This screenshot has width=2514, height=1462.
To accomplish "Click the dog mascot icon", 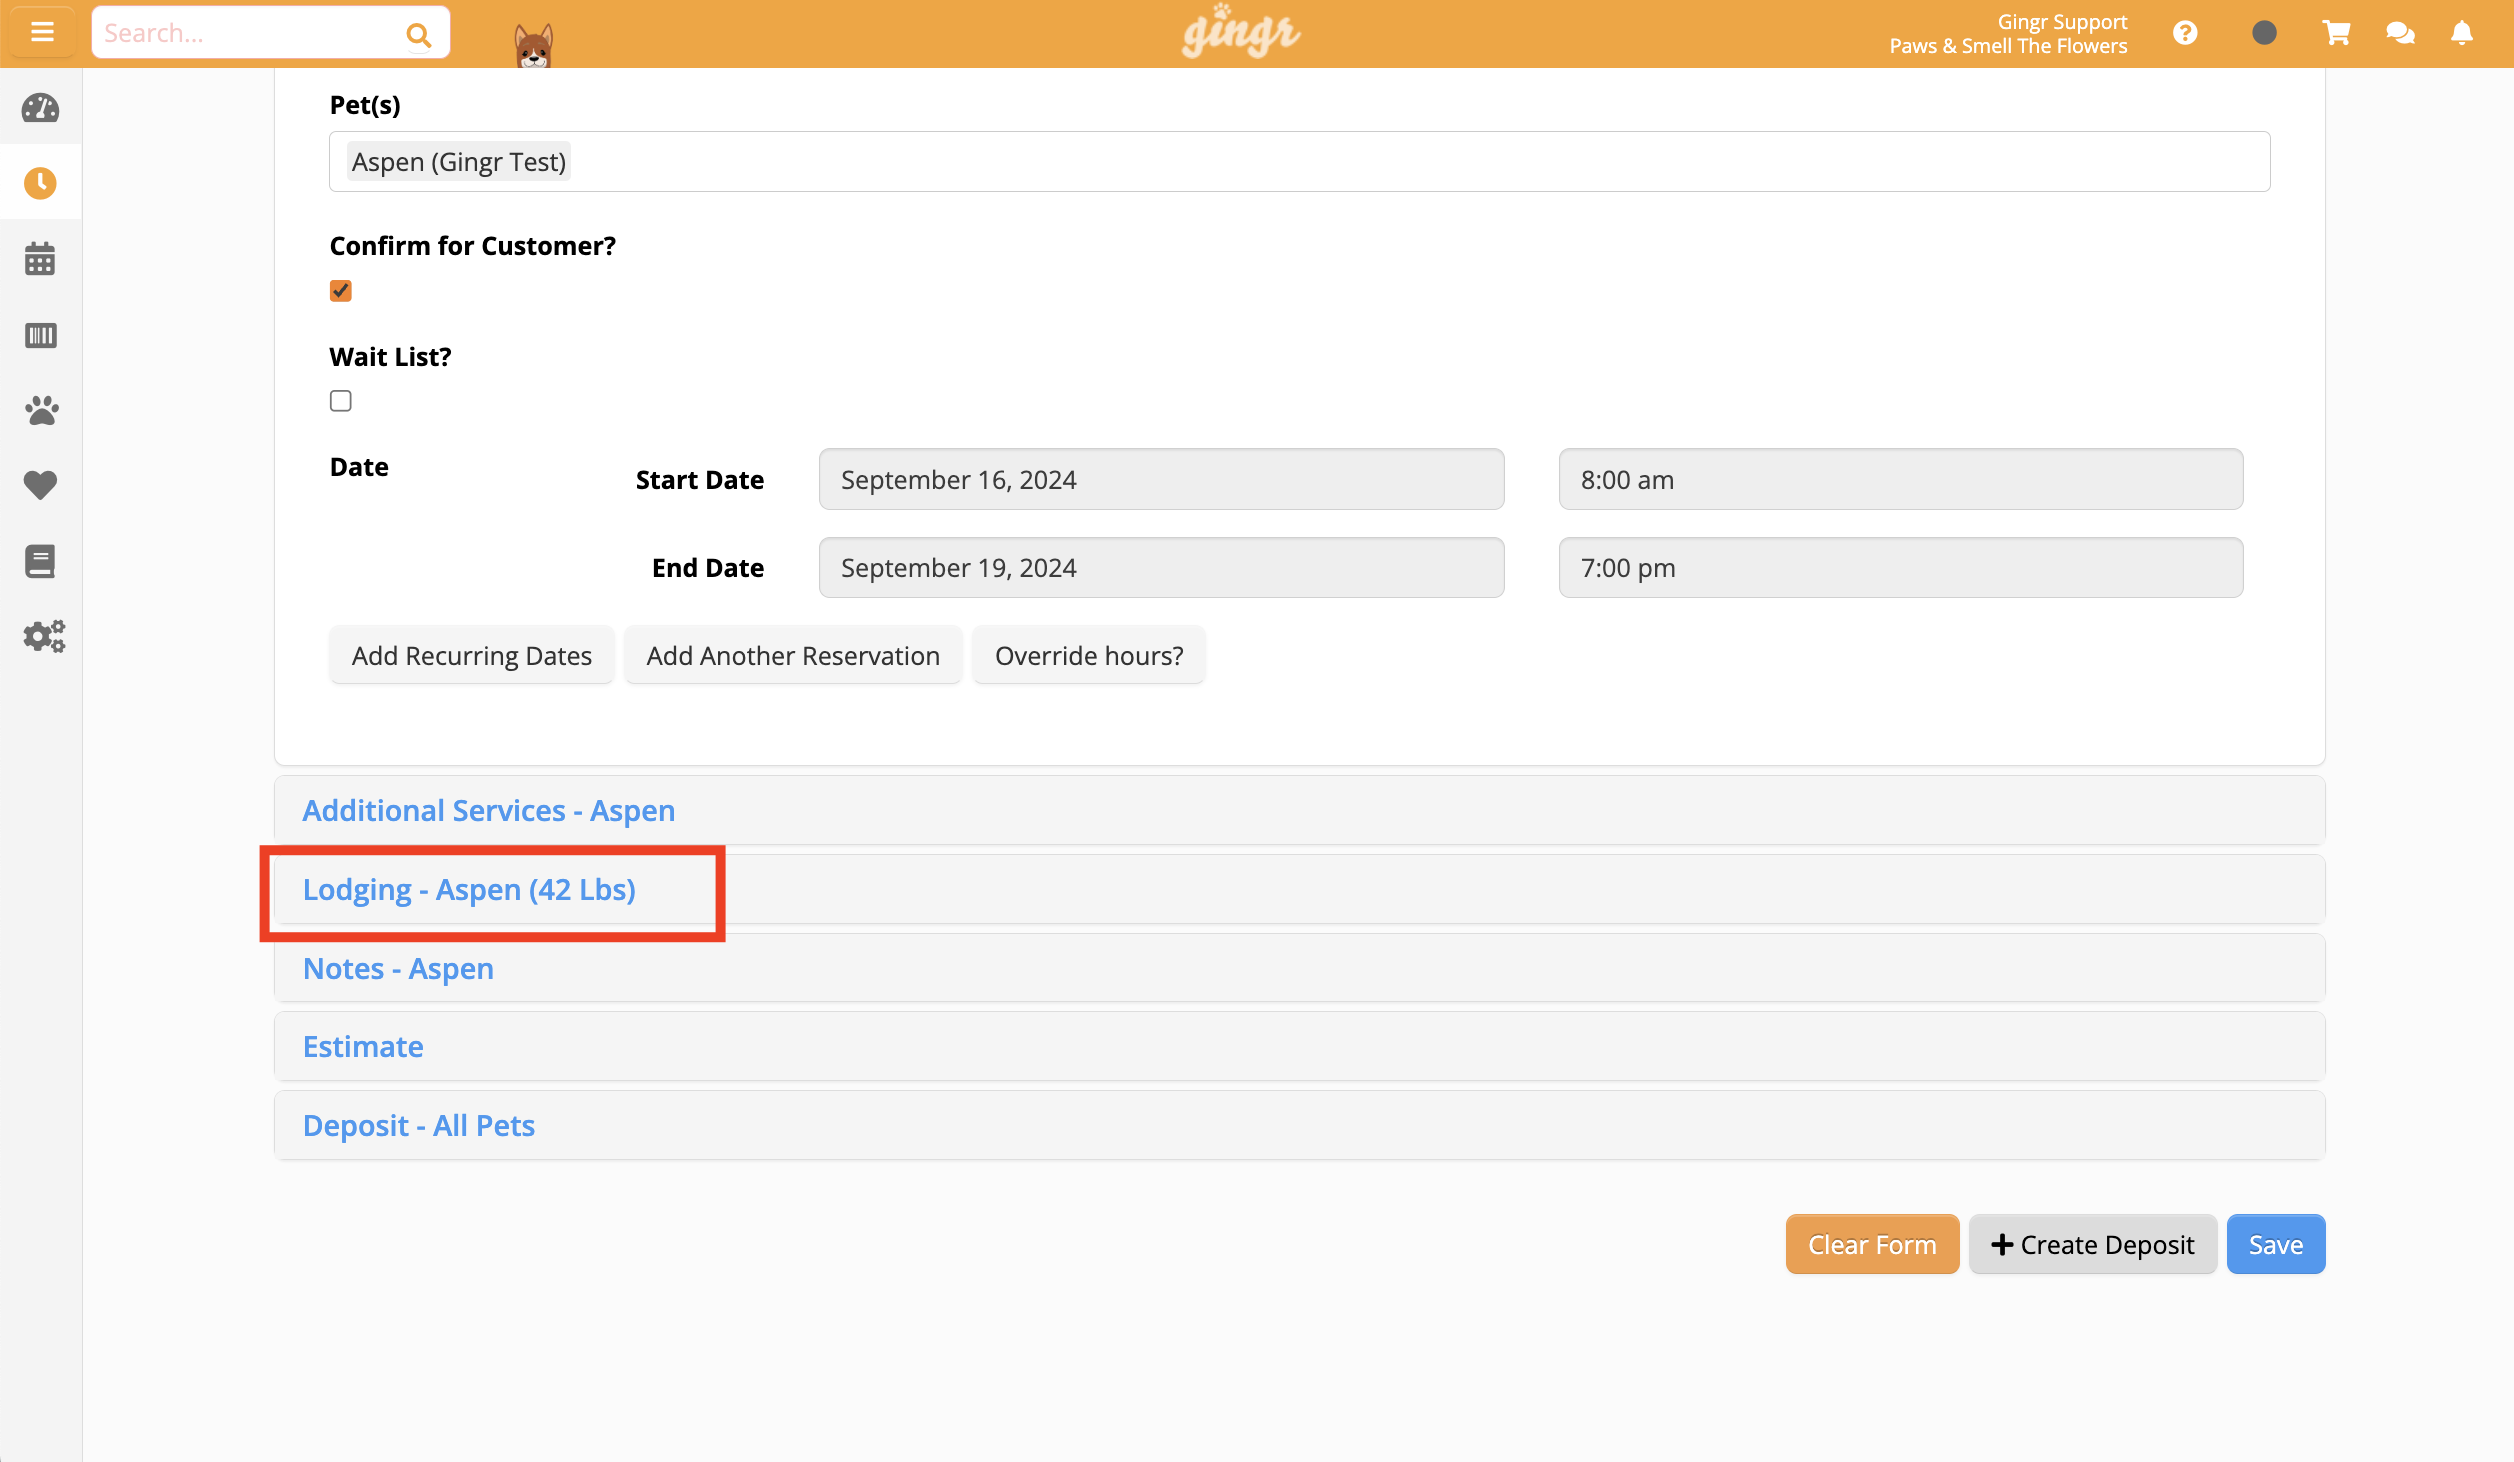I will click(534, 46).
